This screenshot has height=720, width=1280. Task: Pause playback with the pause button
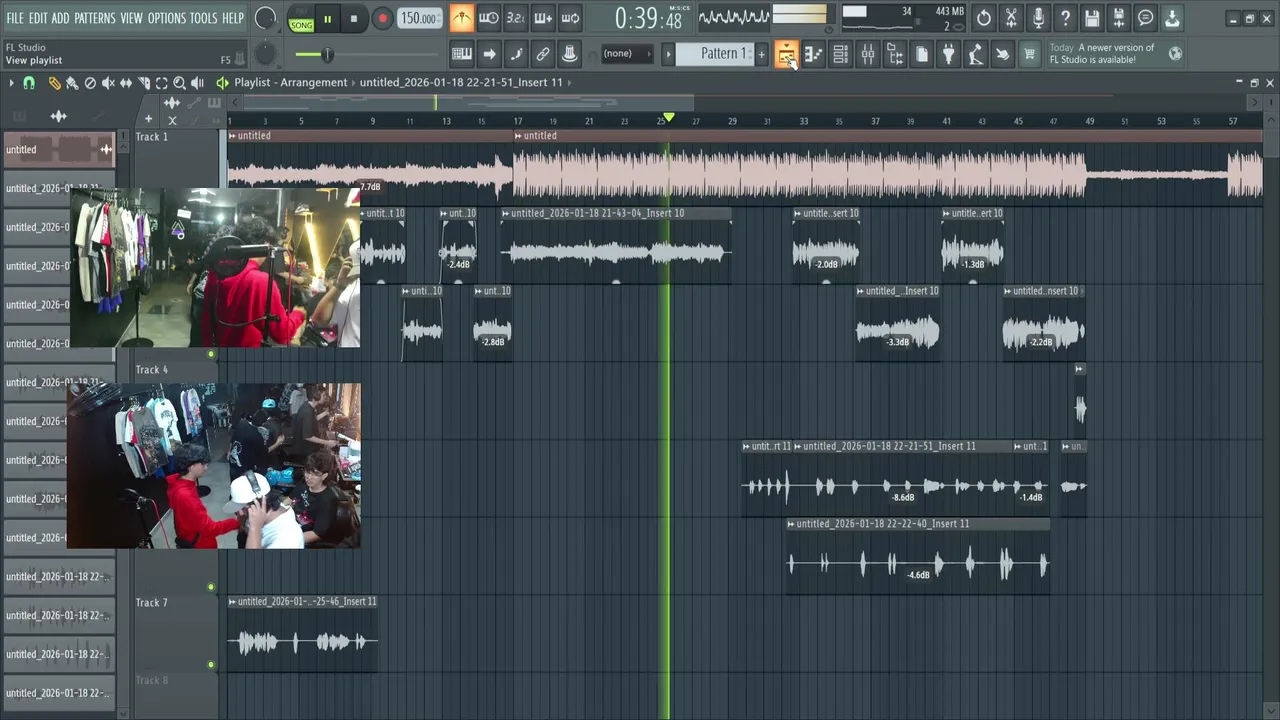tap(327, 19)
